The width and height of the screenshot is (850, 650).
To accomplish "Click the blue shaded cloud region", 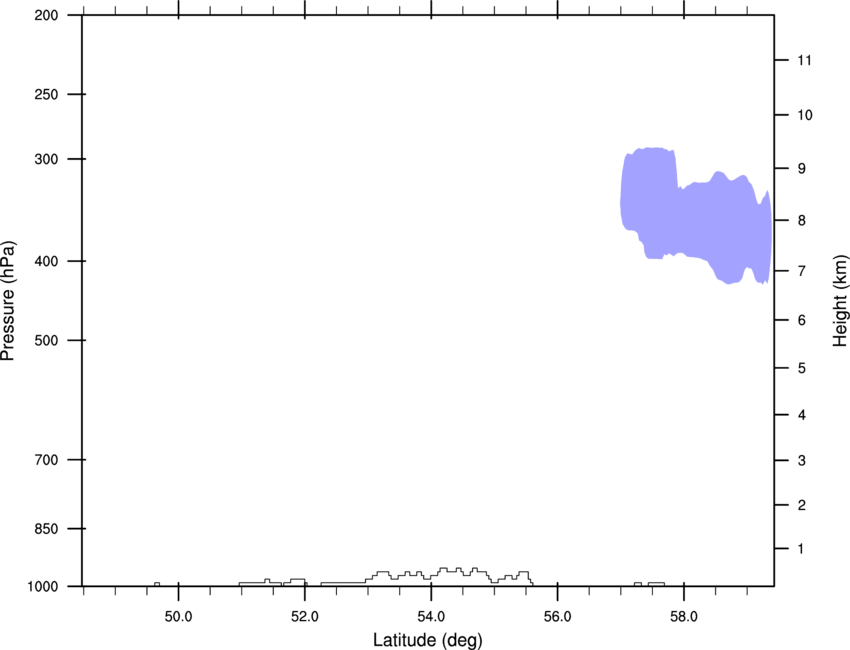I will point(697,216).
